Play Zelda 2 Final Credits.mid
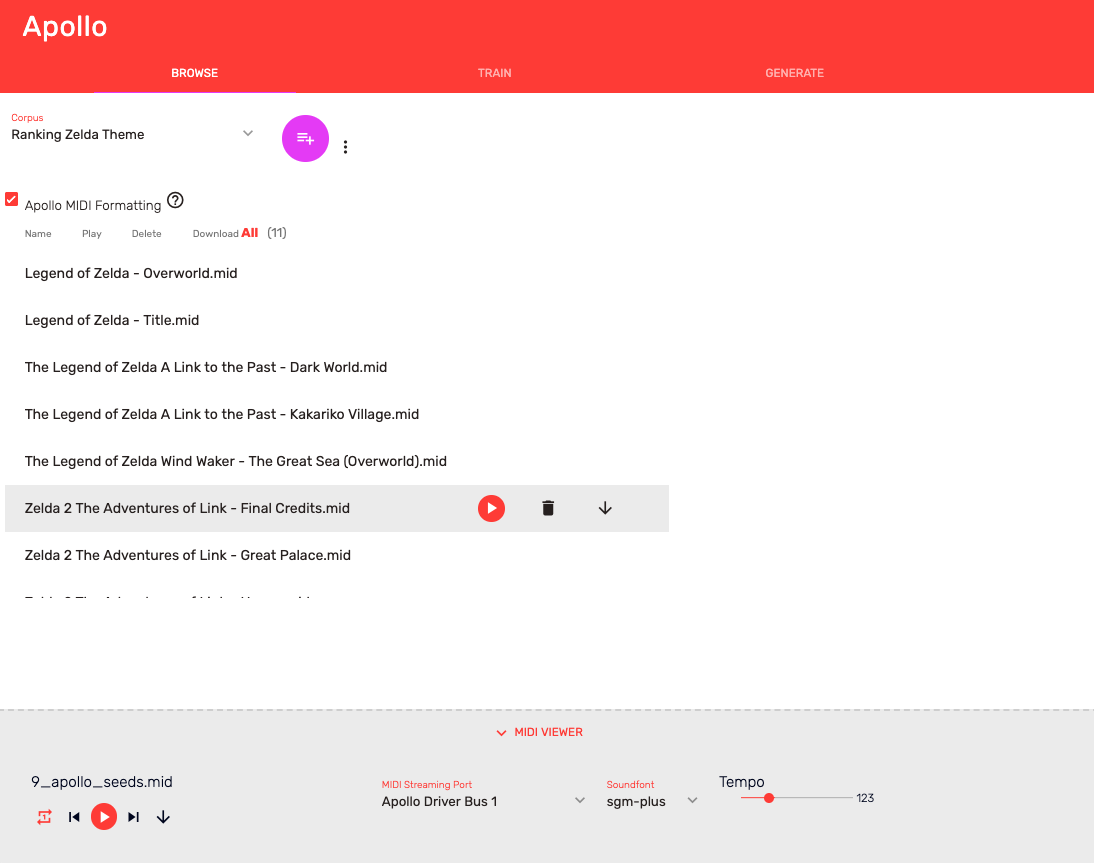This screenshot has height=863, width=1094. point(491,508)
